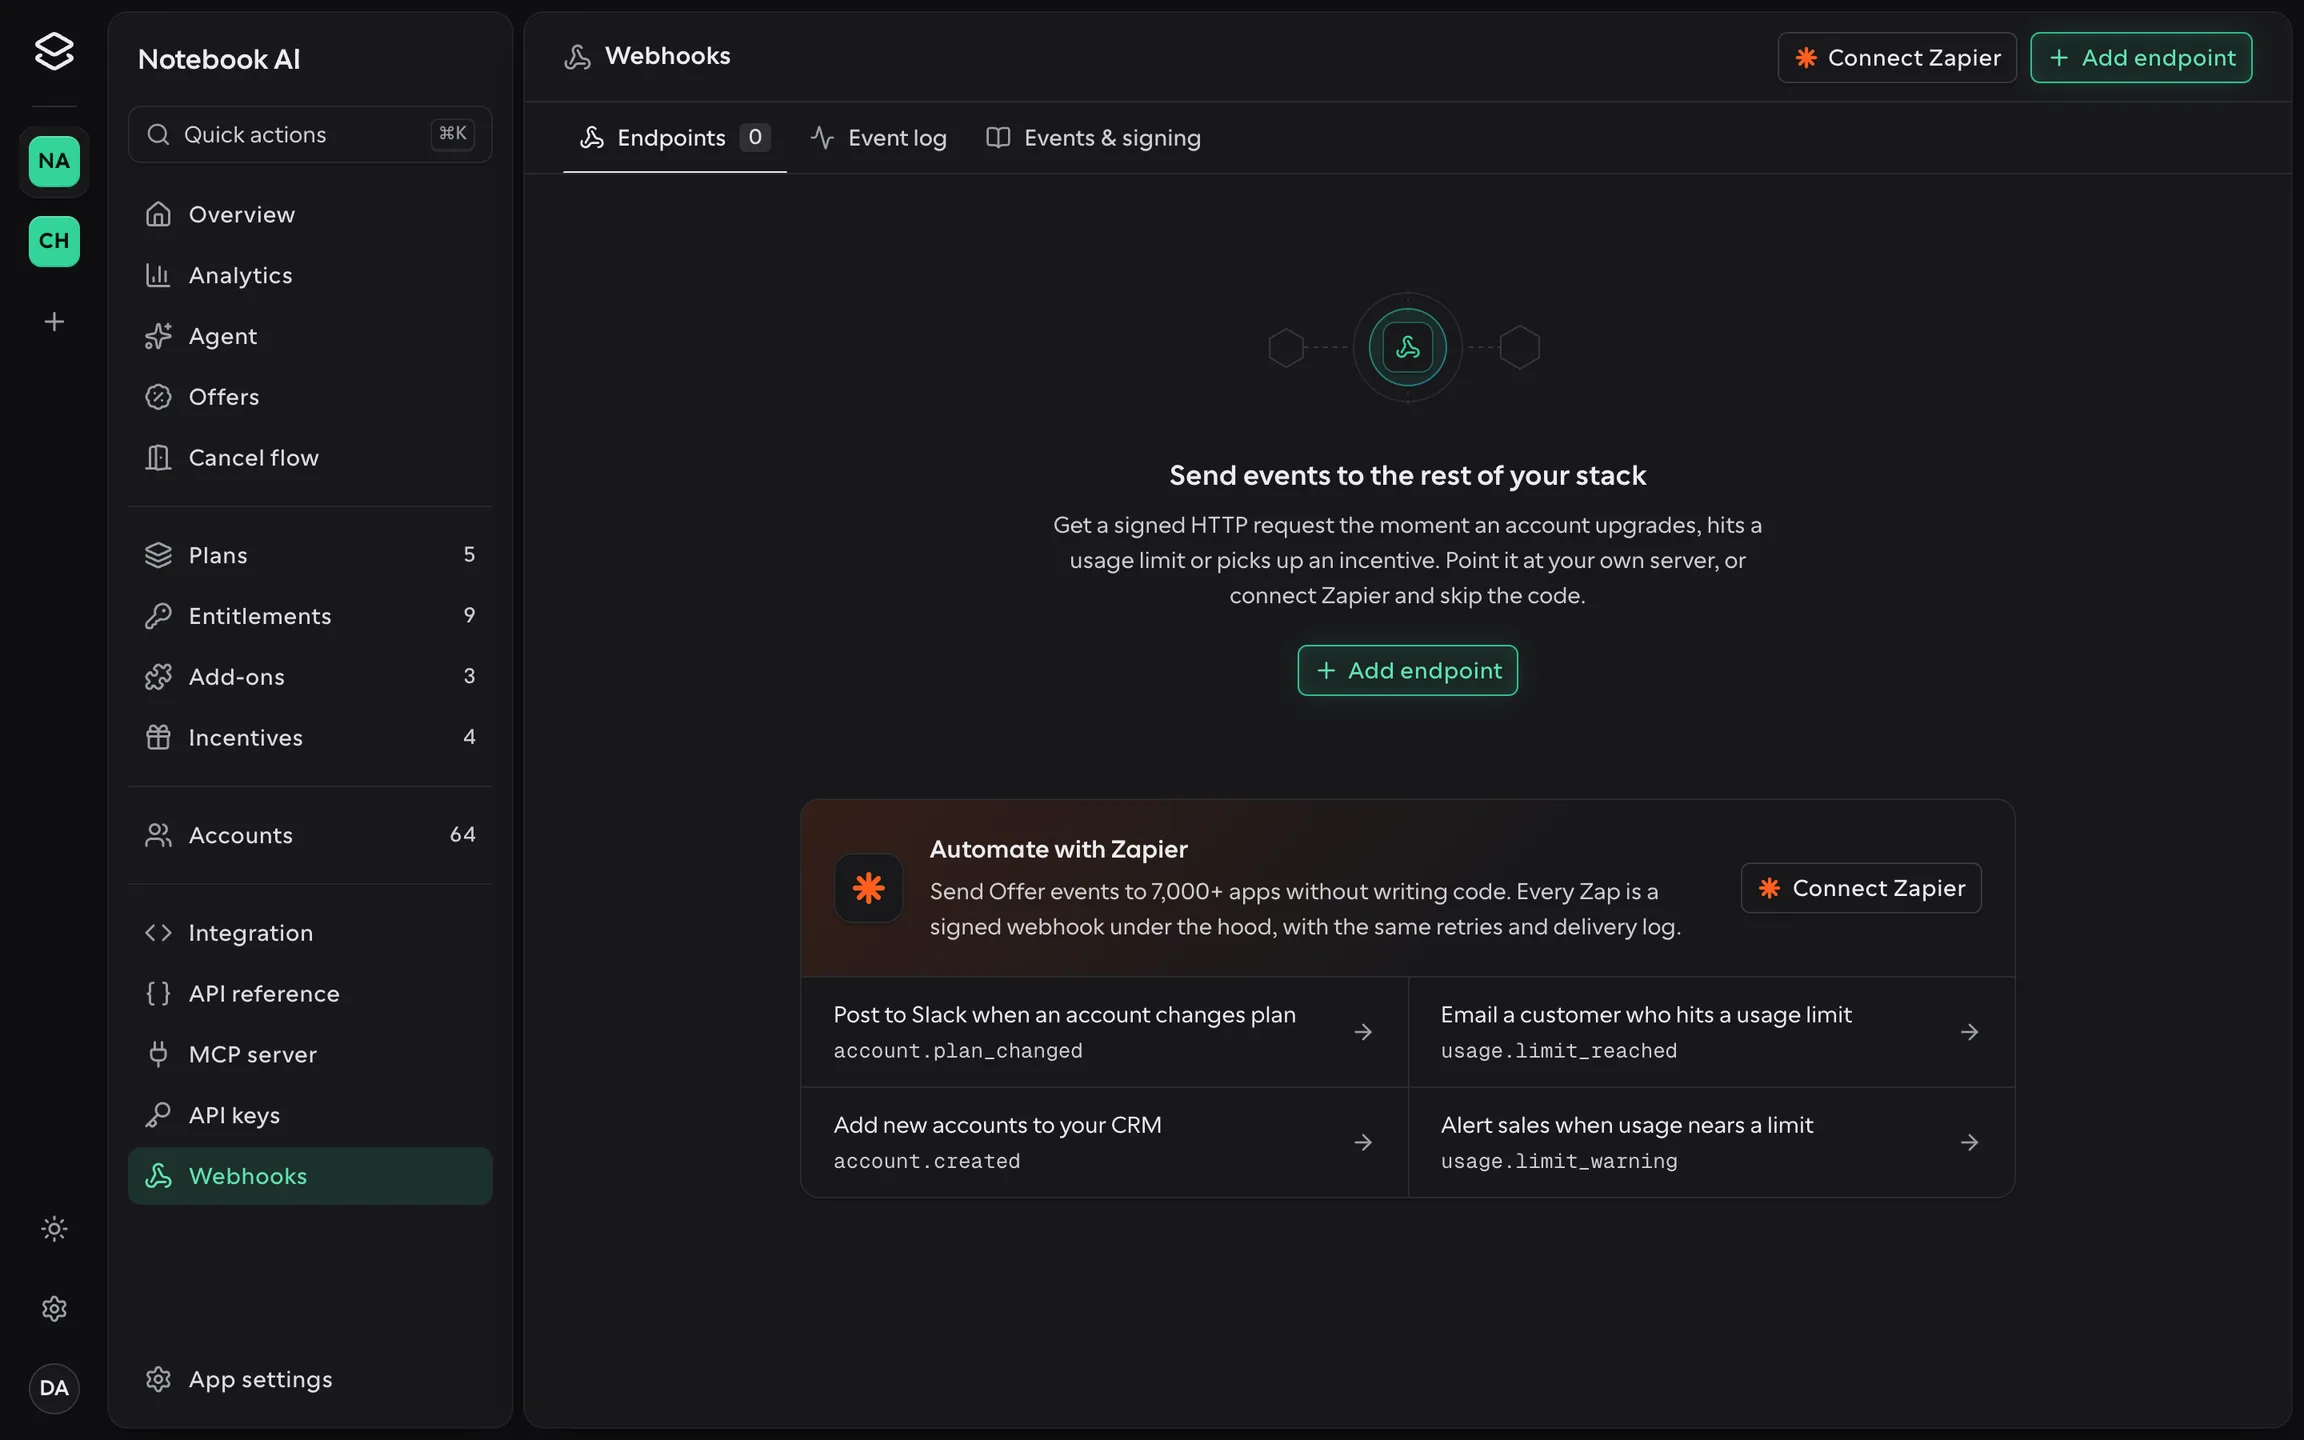Click the centered Add endpoint button
2304x1440 pixels.
click(x=1407, y=670)
